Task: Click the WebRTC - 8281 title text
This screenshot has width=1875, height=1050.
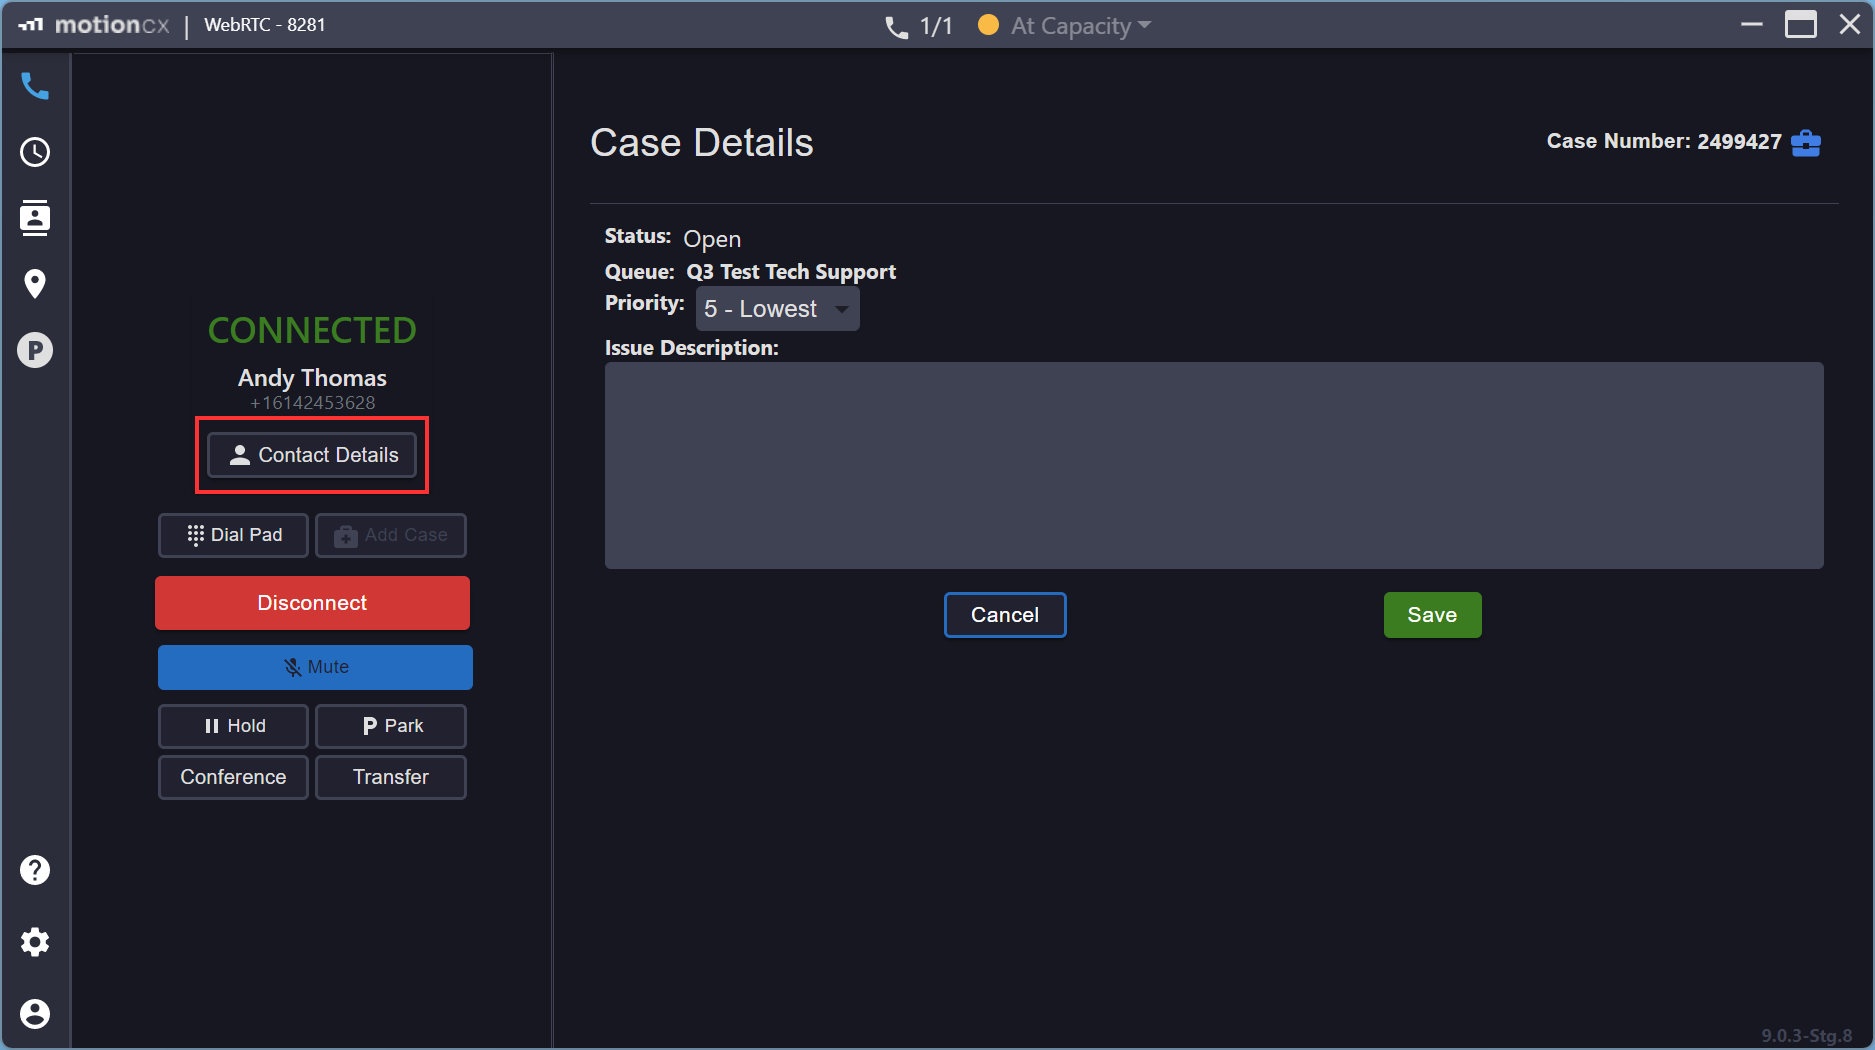Action: pos(265,25)
